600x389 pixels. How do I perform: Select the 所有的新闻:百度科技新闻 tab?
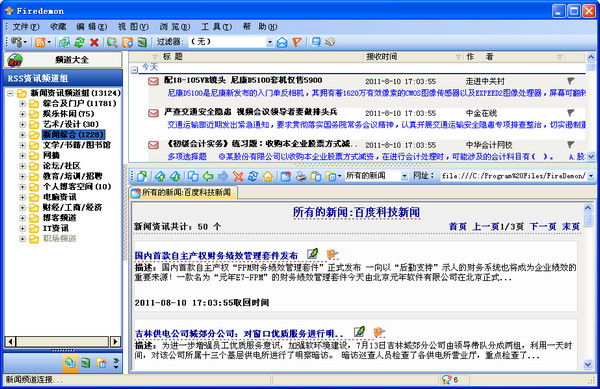click(183, 192)
